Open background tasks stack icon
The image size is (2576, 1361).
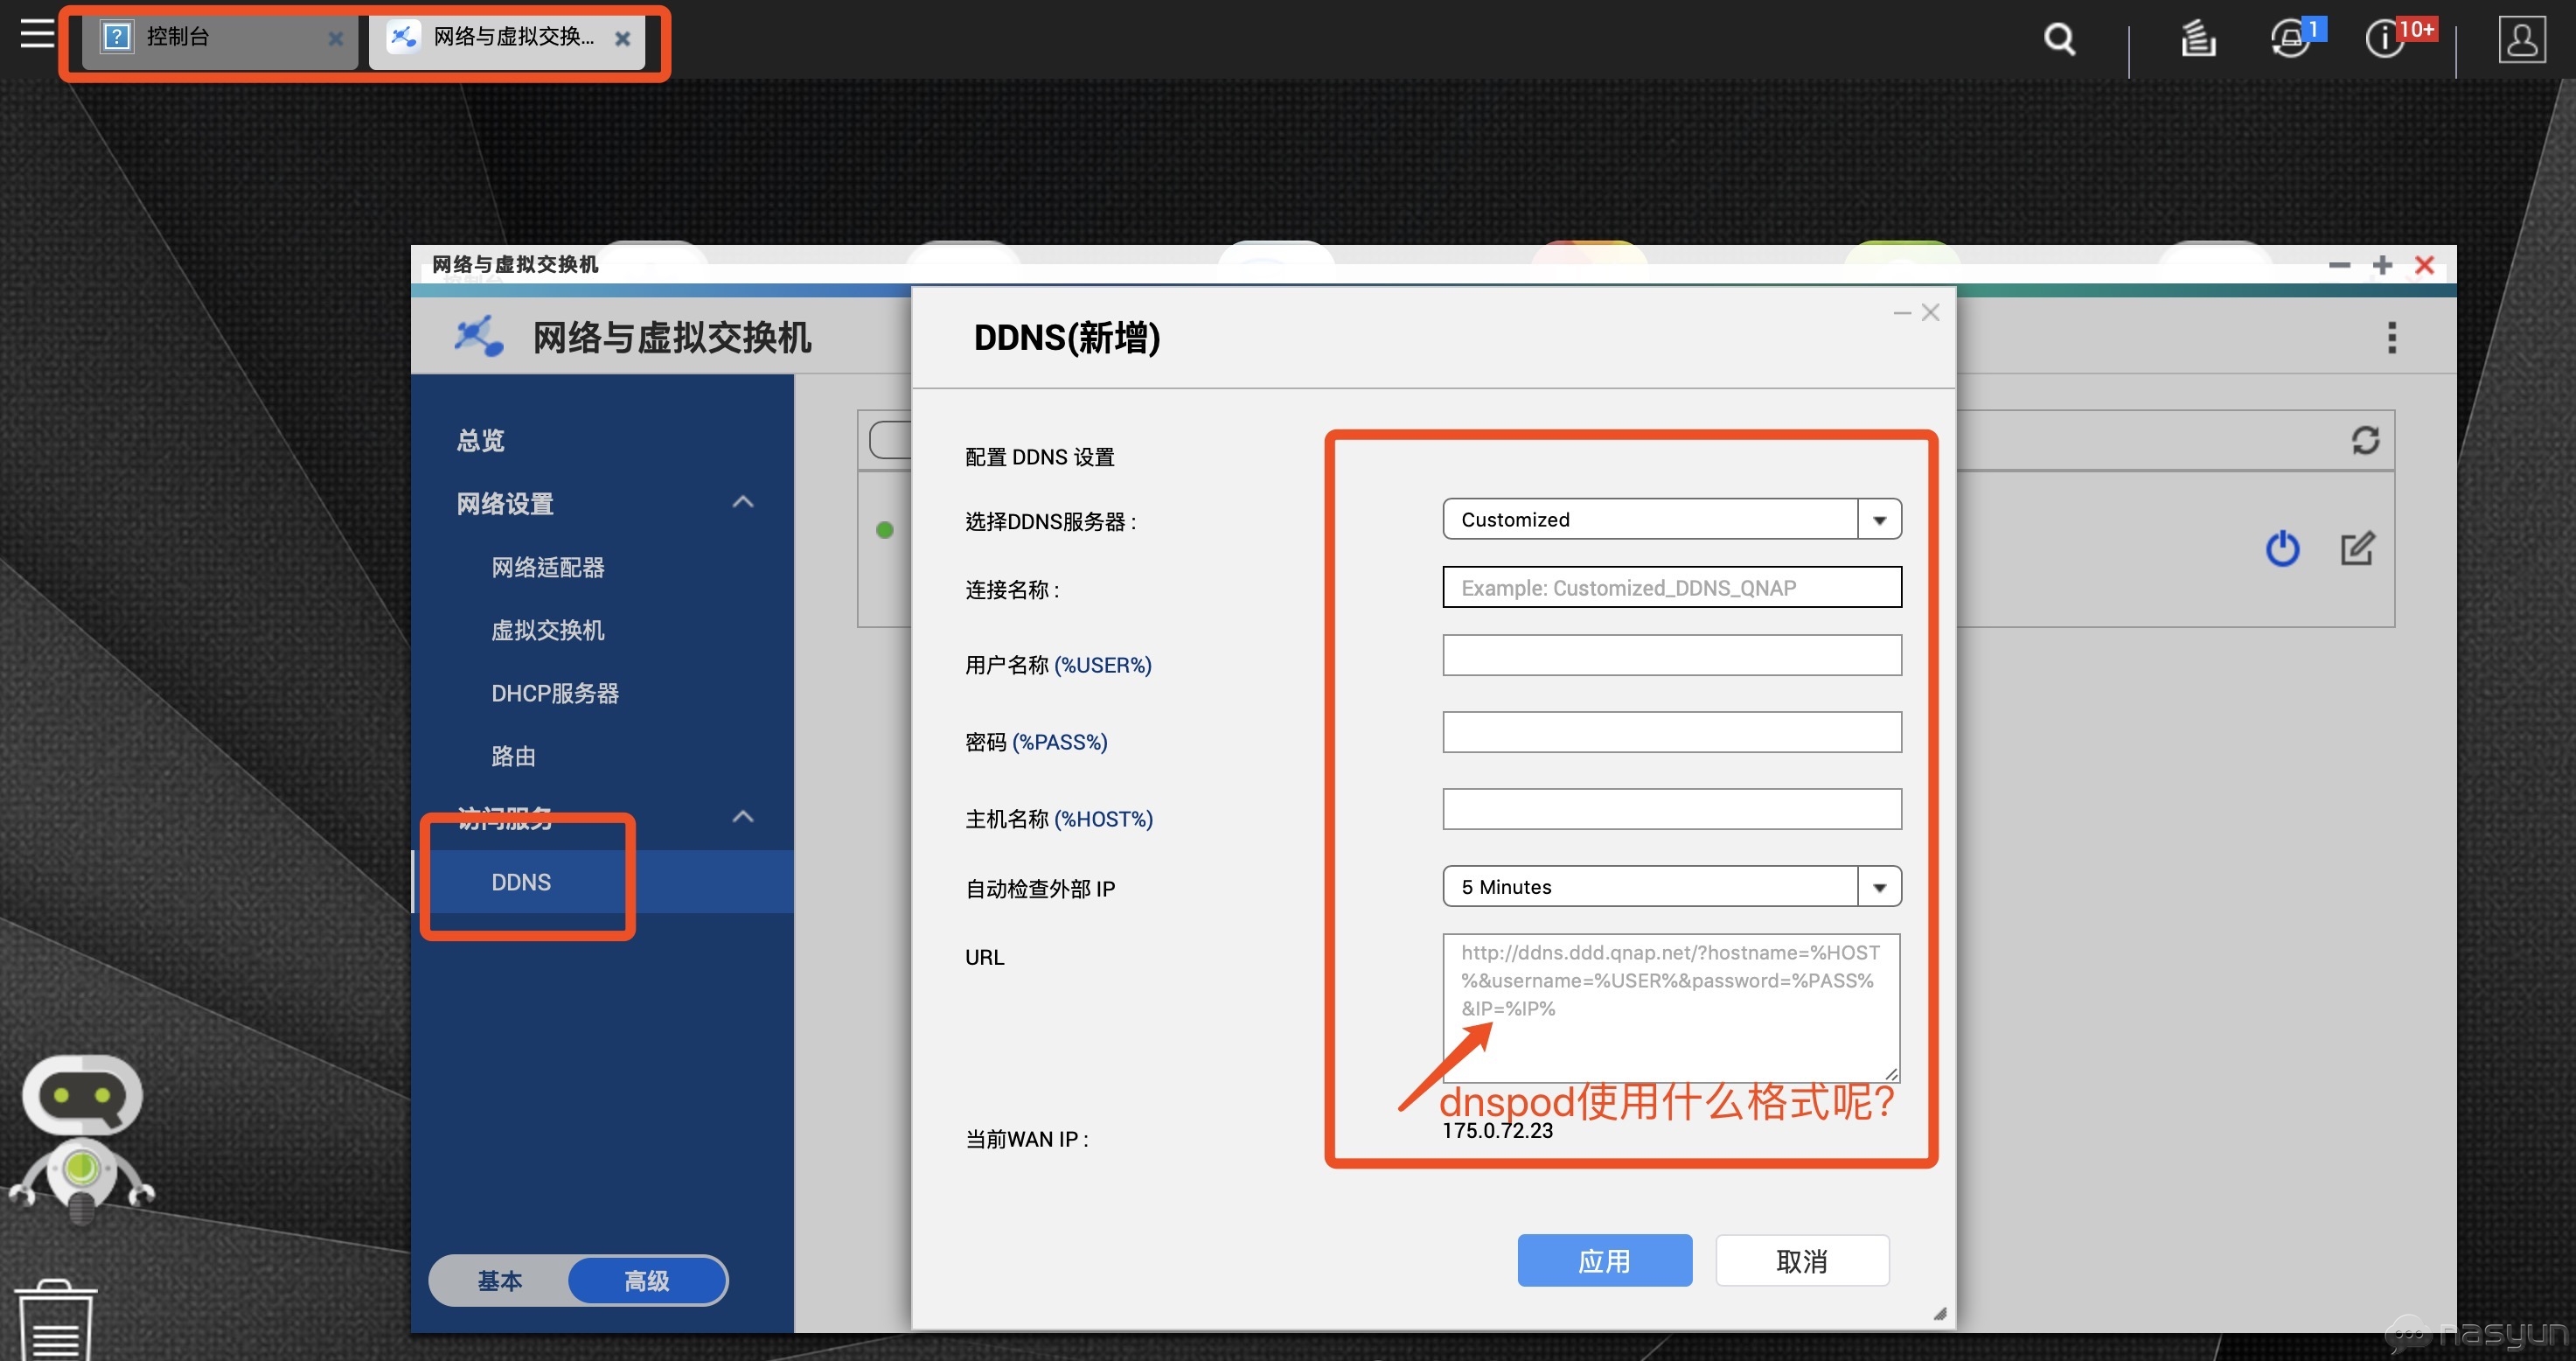(2198, 39)
